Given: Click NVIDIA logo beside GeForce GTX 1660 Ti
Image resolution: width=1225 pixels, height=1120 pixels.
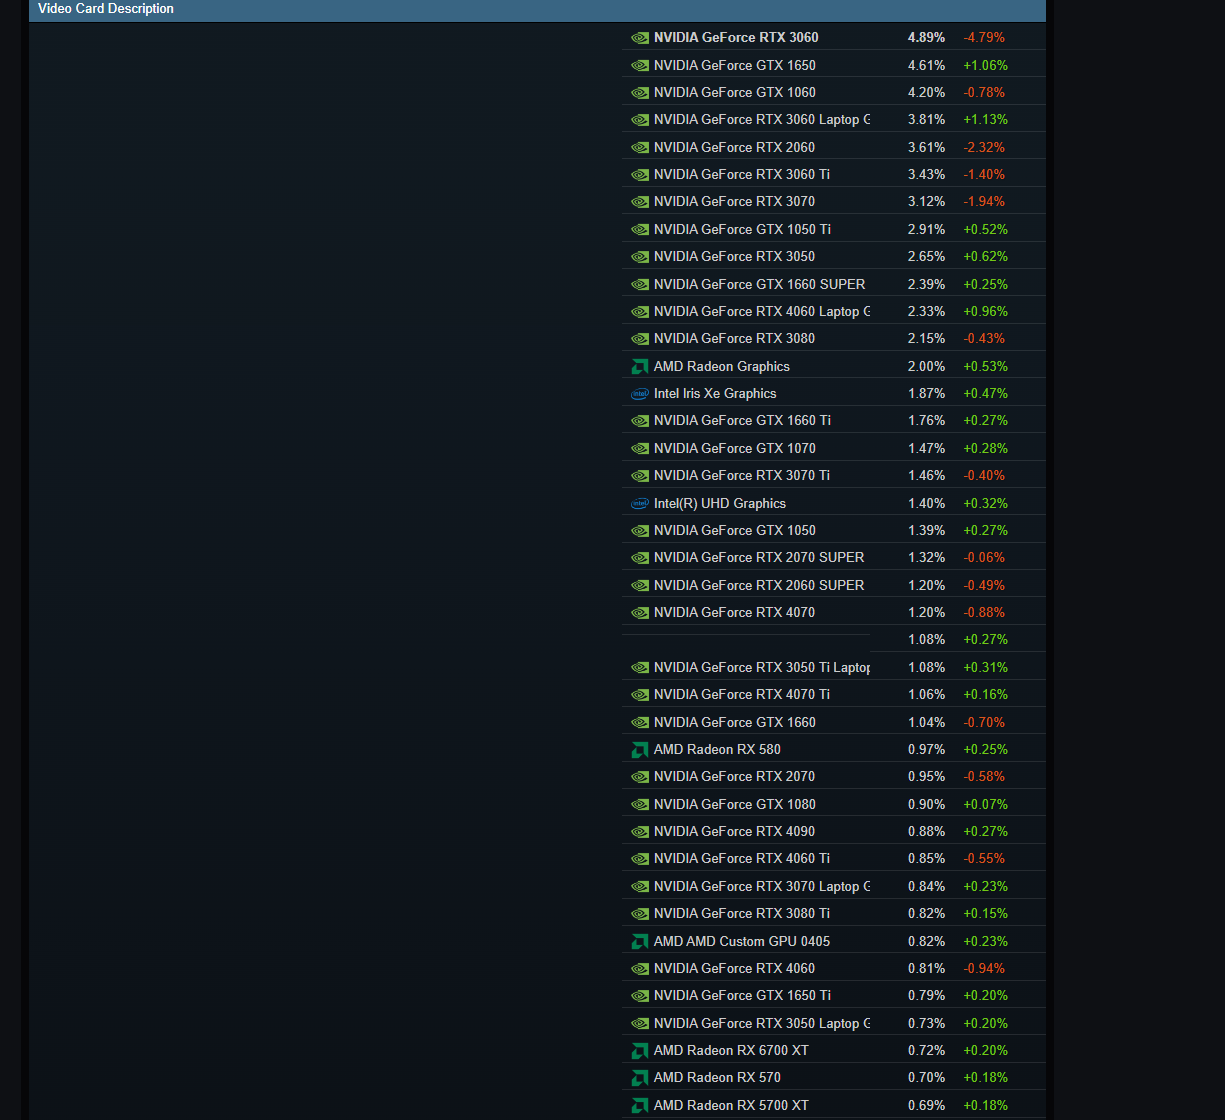Looking at the screenshot, I should pos(640,421).
